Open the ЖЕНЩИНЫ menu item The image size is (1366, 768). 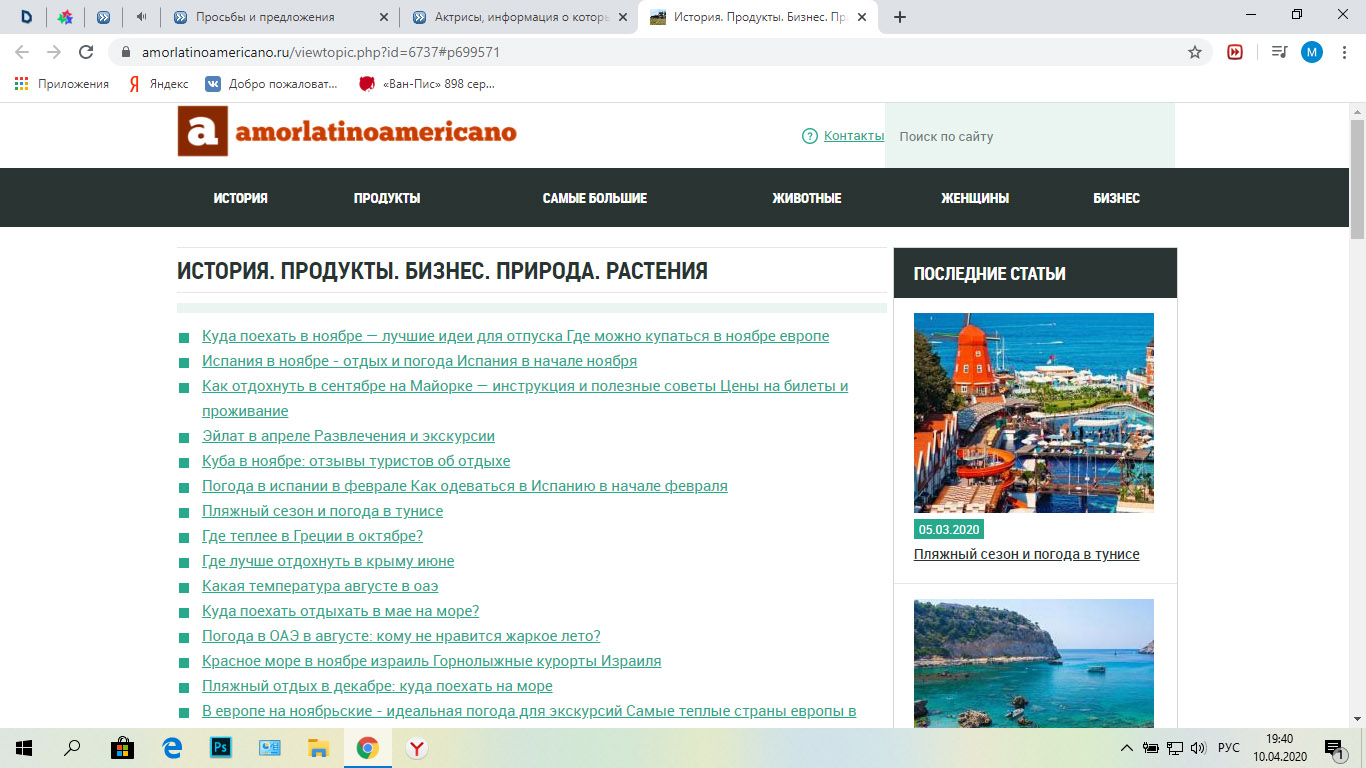tap(975, 198)
